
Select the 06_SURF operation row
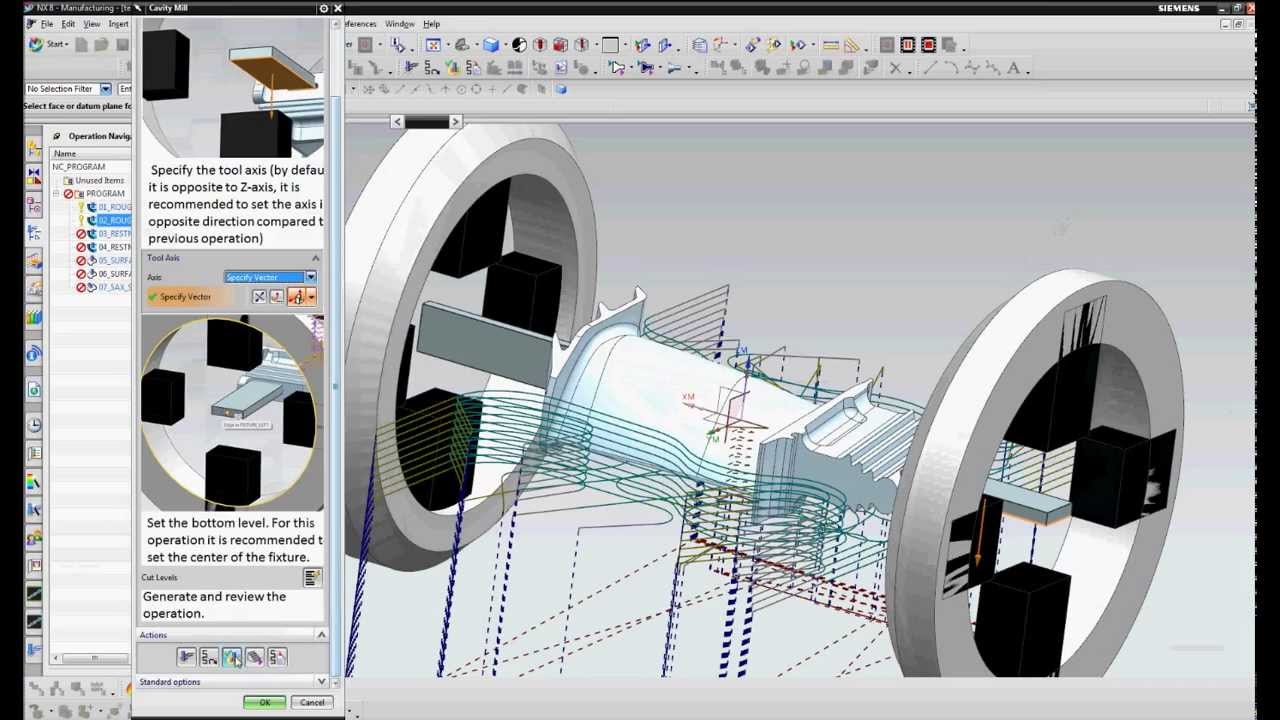pyautogui.click(x=104, y=274)
